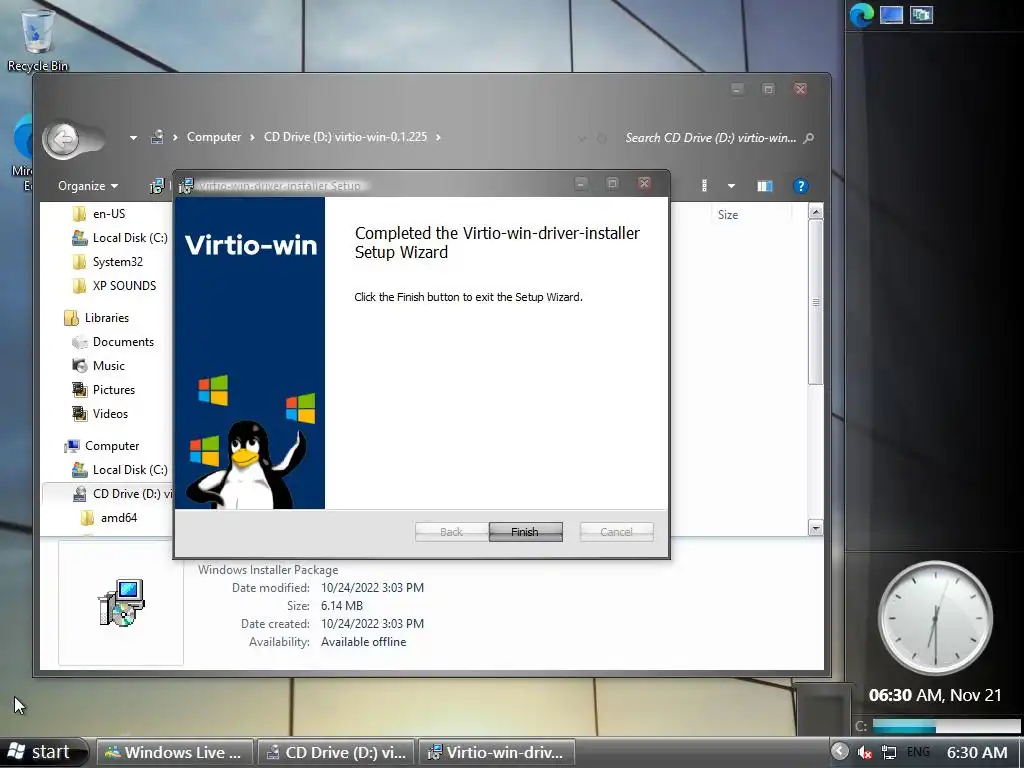Select Libraries in navigation pane
The image size is (1024, 768).
97,318
